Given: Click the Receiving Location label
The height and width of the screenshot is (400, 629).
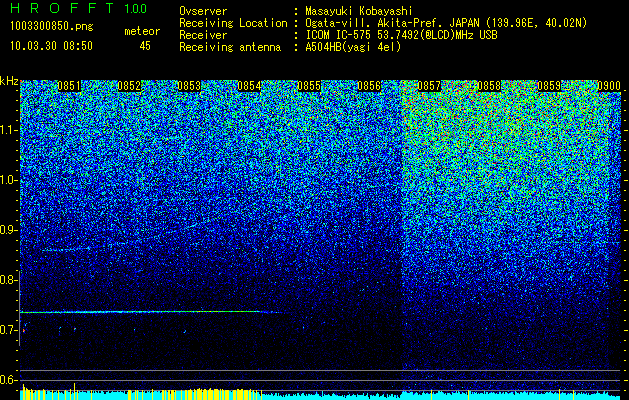Looking at the screenshot, I should 233,23.
